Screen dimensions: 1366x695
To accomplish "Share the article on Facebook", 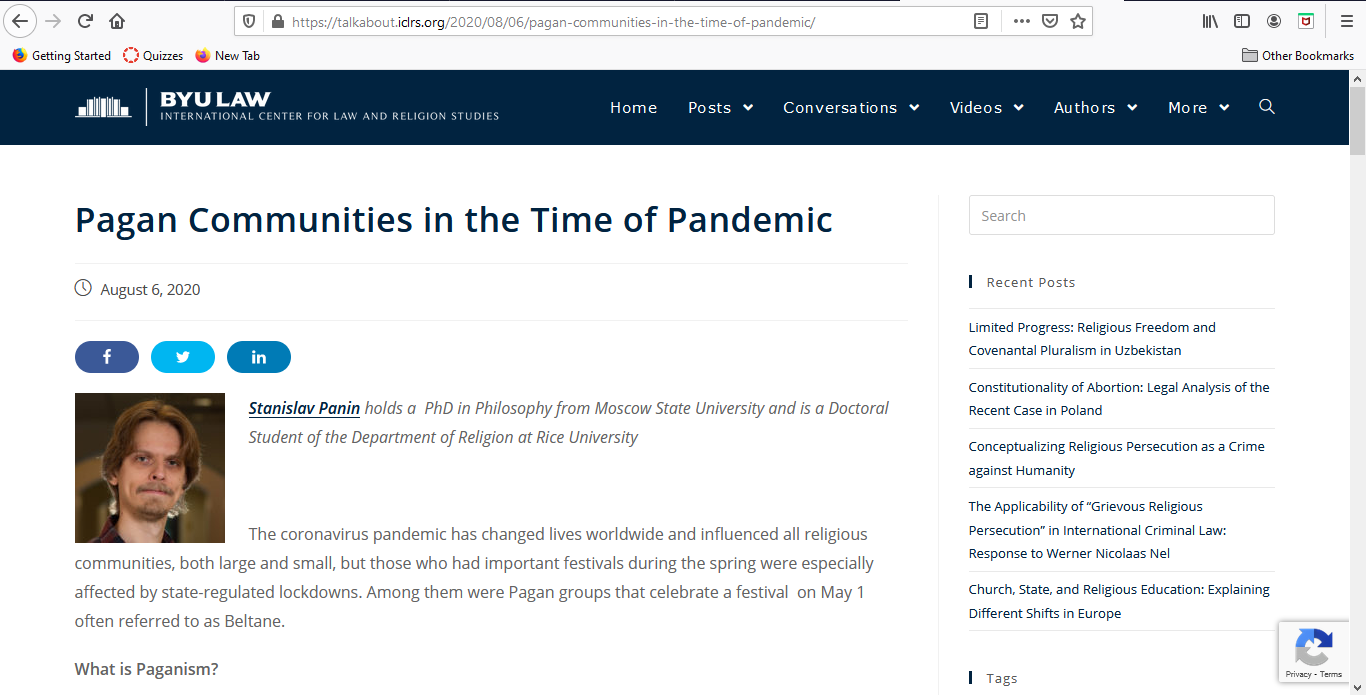I will tap(107, 357).
